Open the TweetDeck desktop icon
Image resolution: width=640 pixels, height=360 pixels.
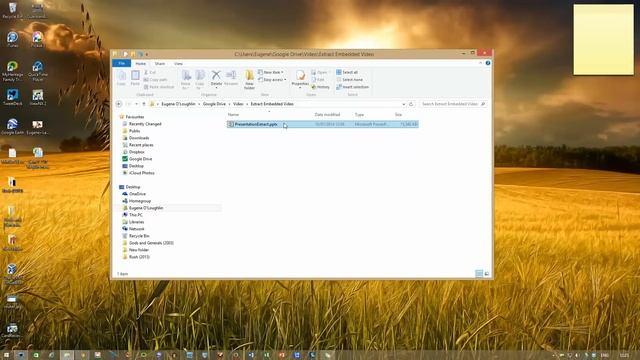click(x=13, y=98)
